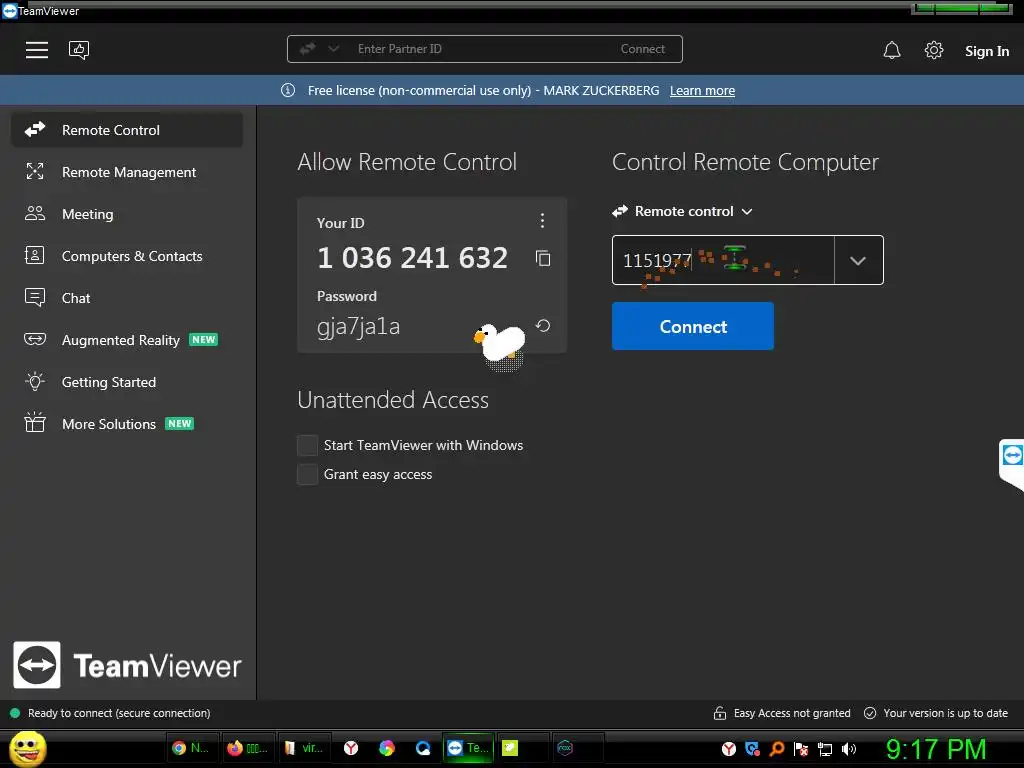Click Connect in the top partner ID bar

(x=643, y=49)
